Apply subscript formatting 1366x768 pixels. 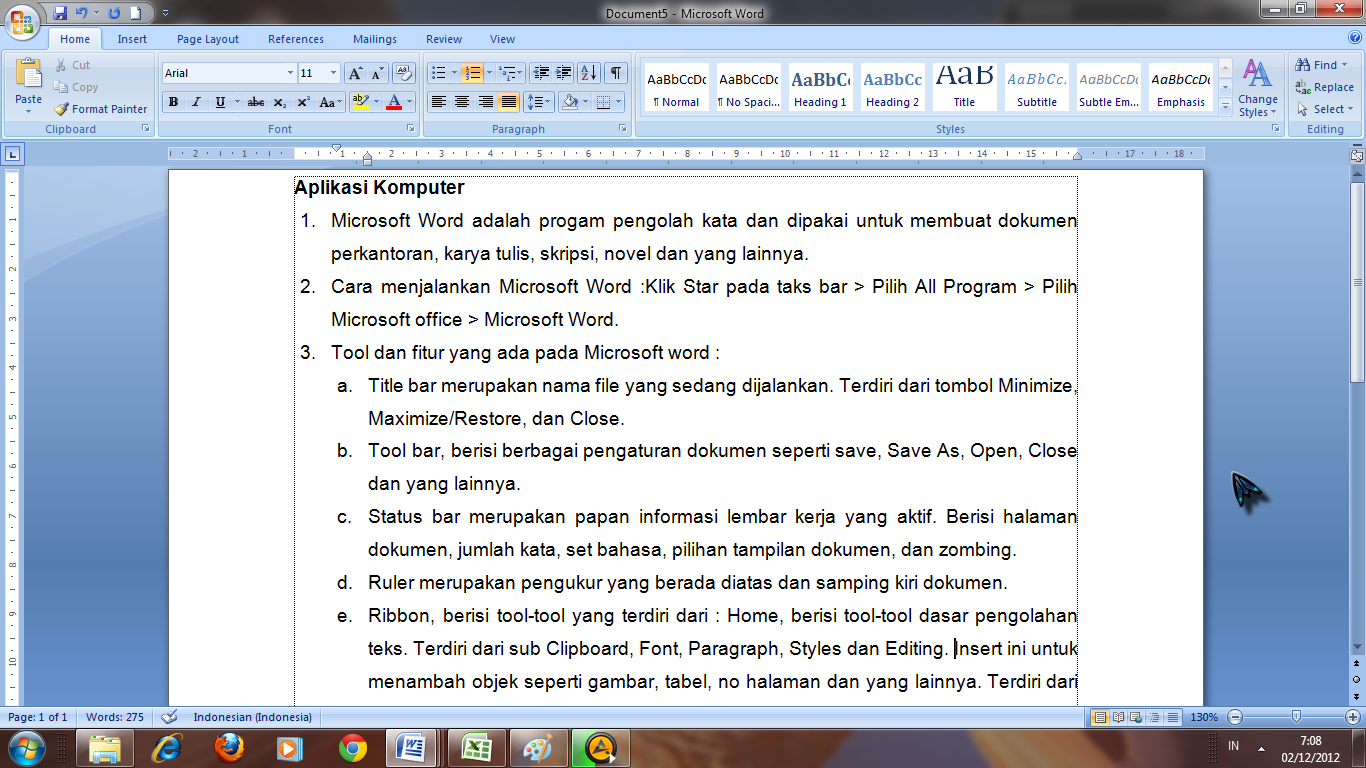coord(278,104)
